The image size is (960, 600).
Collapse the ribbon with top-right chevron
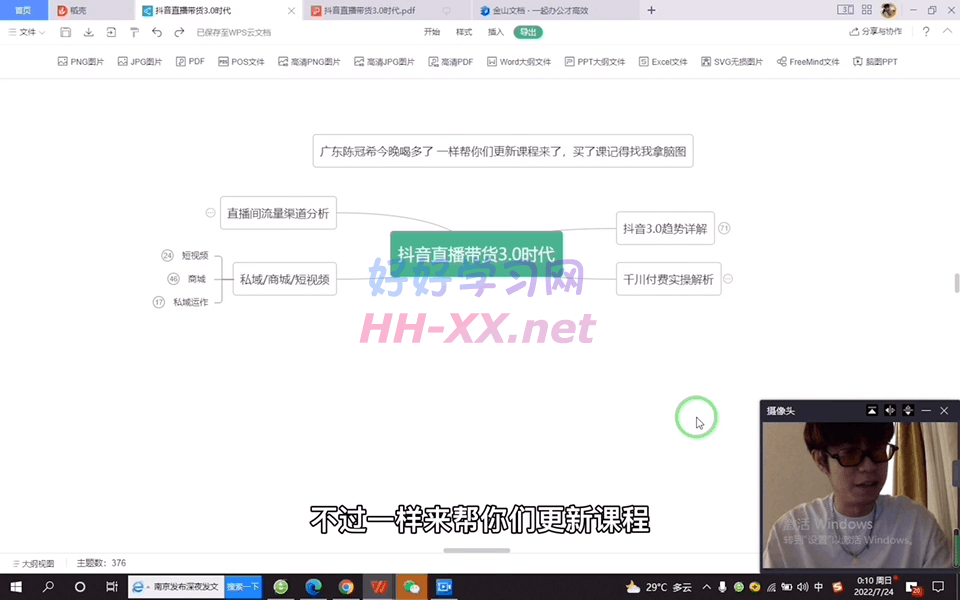pyautogui.click(x=948, y=32)
